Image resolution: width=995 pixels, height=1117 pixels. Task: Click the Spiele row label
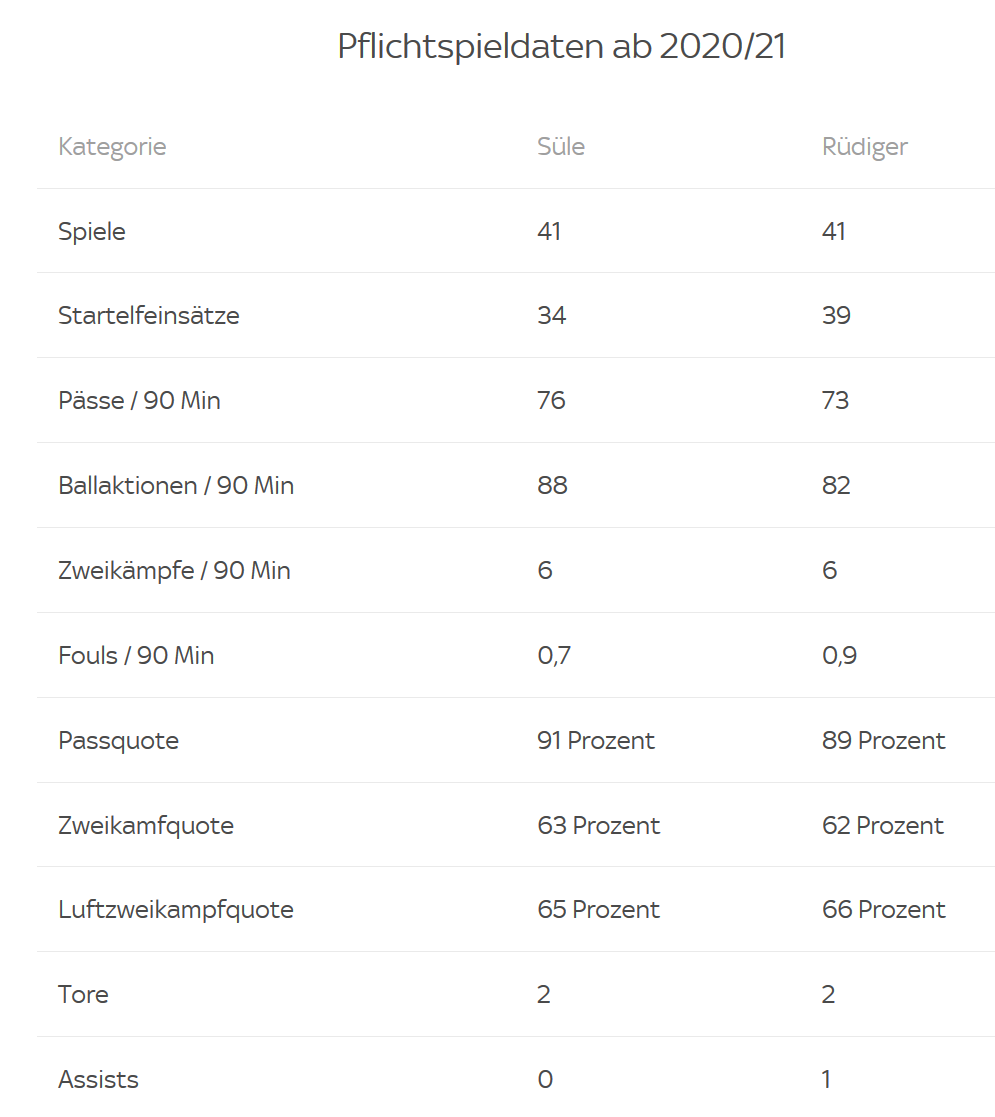tap(92, 232)
